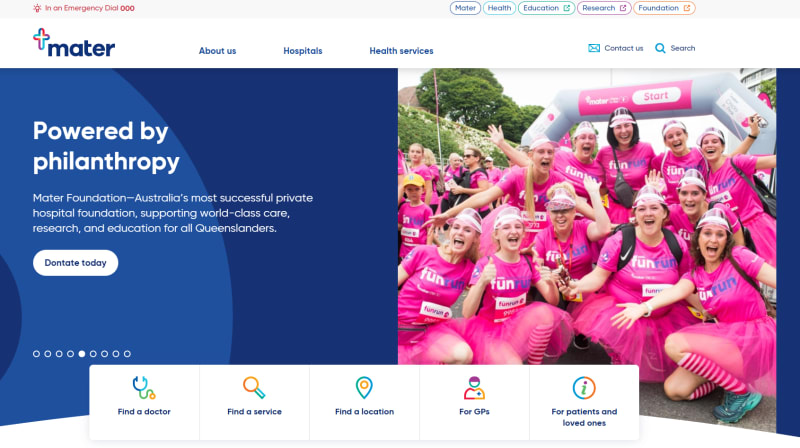Click the map pin Find a location icon
This screenshot has width=800, height=448.
pos(364,388)
